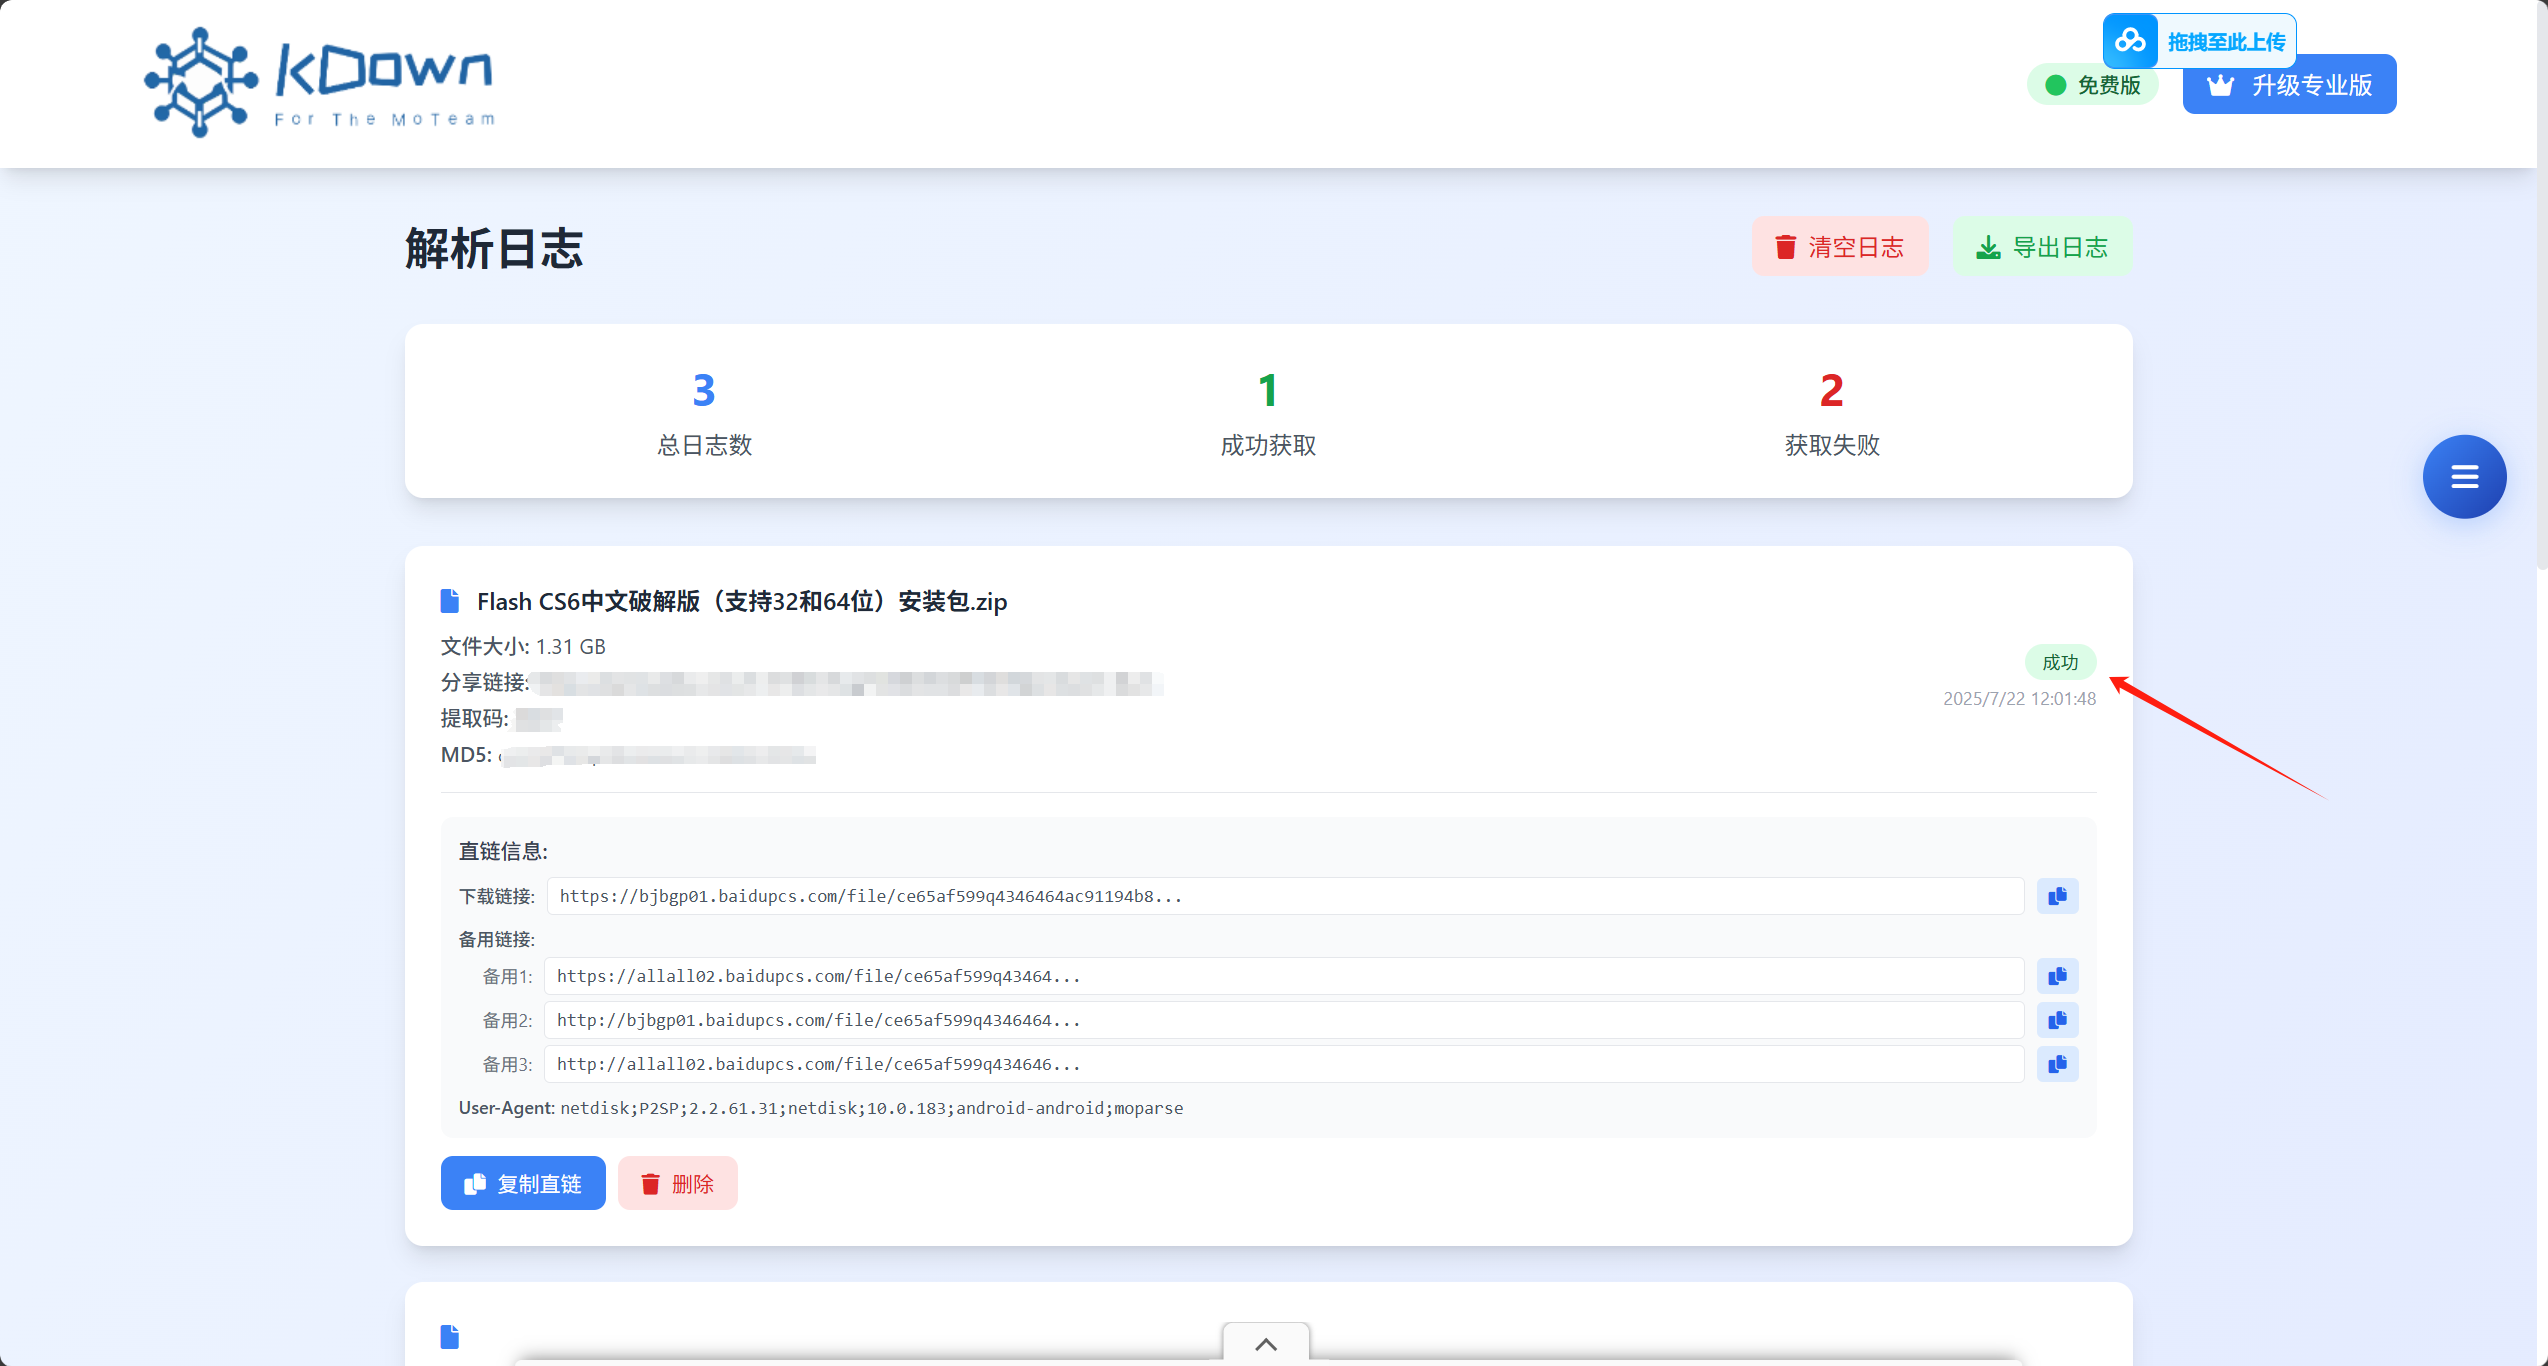Delete the Flash CS6 log entry
Screen dimensions: 2548x1366
click(x=677, y=1184)
